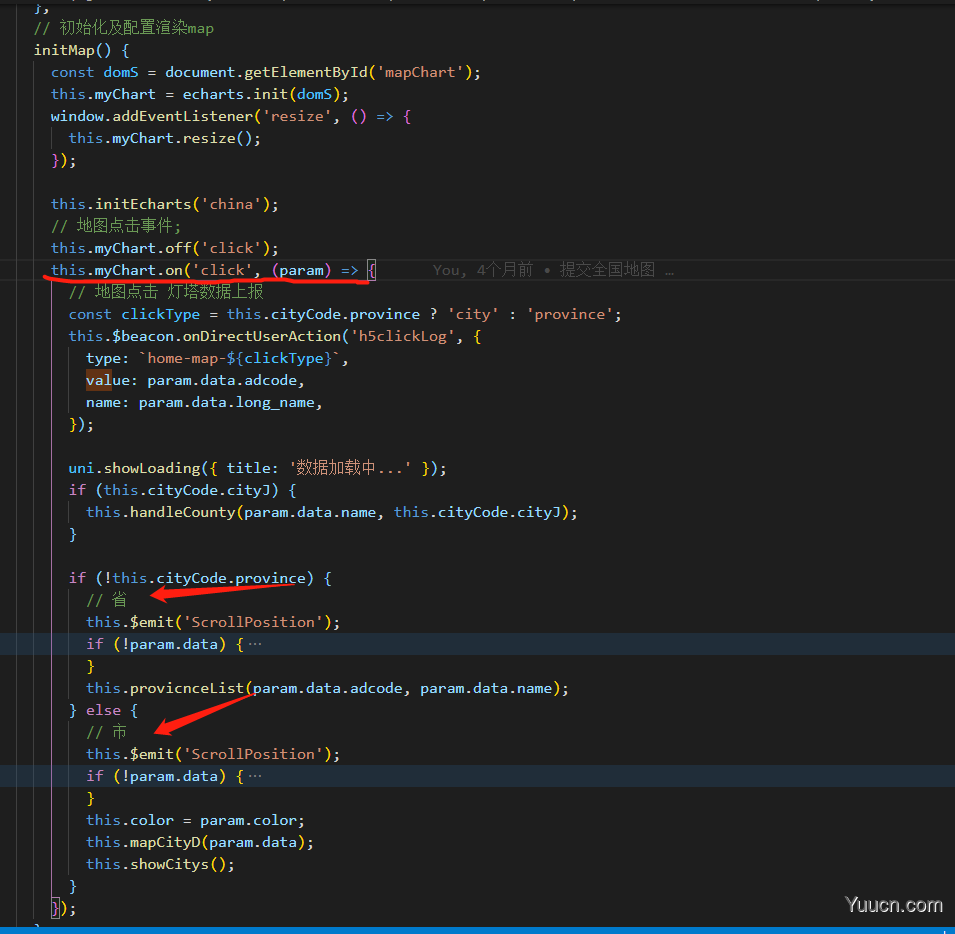
Task: Click line 'this.color = param.color;'
Action: pyautogui.click(x=195, y=820)
